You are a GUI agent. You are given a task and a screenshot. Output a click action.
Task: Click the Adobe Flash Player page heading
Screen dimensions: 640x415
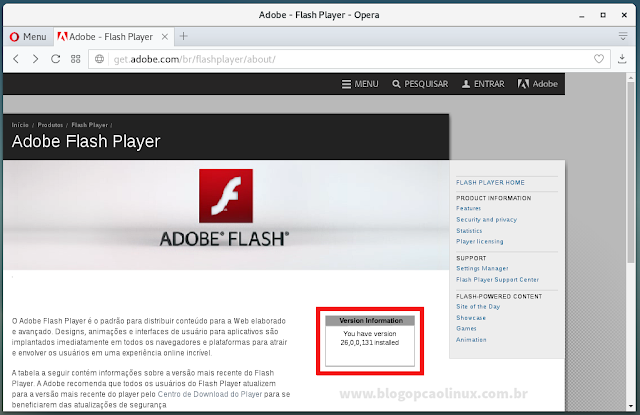86,142
